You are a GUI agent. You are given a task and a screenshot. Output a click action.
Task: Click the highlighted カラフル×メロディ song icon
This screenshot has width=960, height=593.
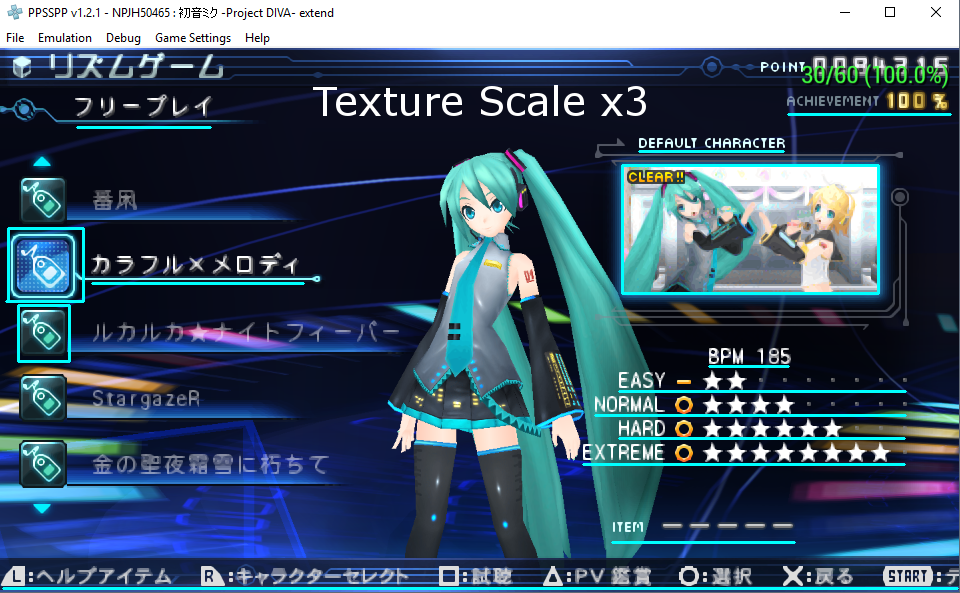(45, 264)
